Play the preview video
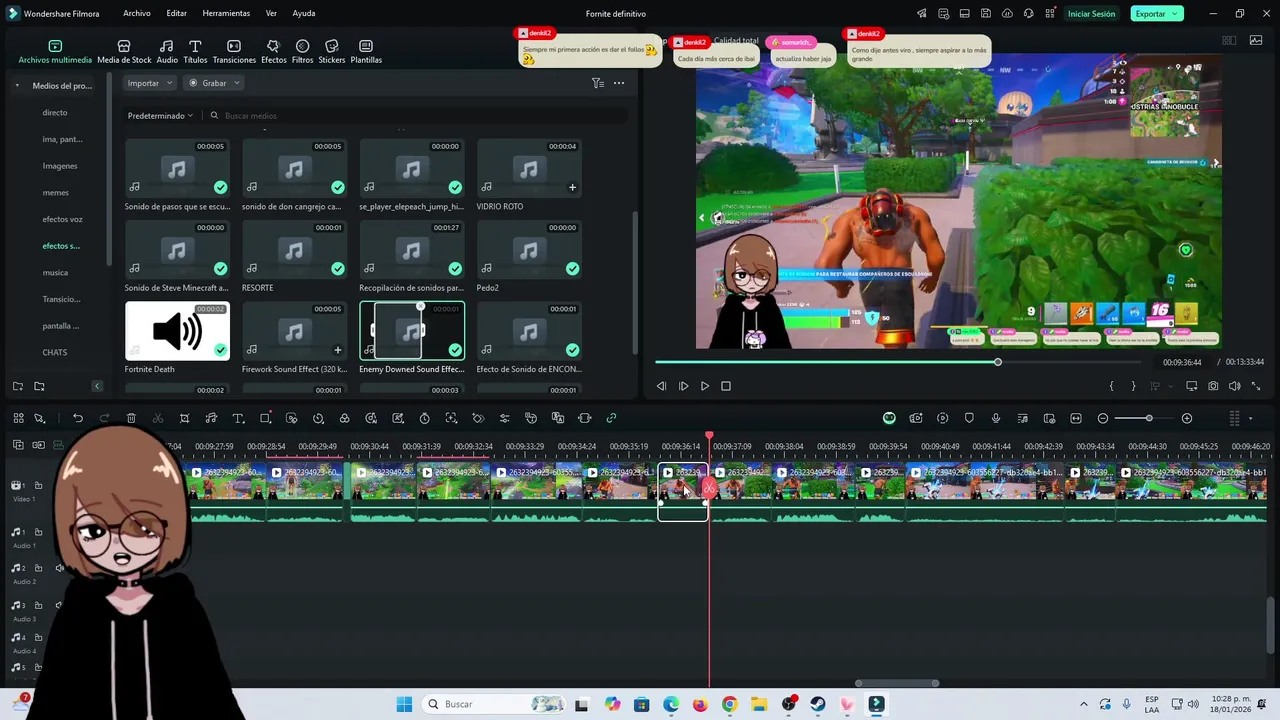Image resolution: width=1280 pixels, height=720 pixels. (705, 386)
